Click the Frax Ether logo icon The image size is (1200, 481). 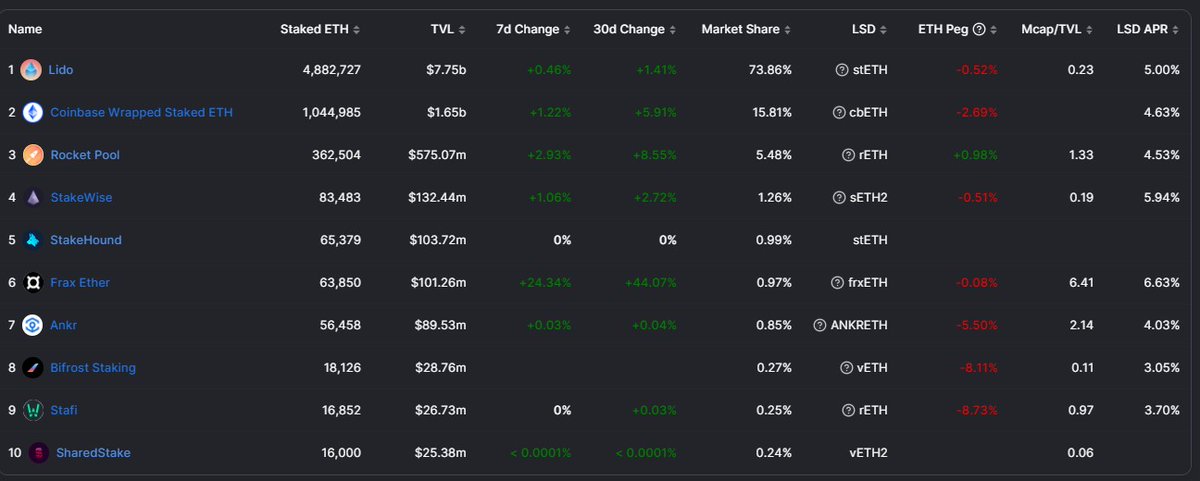click(32, 282)
